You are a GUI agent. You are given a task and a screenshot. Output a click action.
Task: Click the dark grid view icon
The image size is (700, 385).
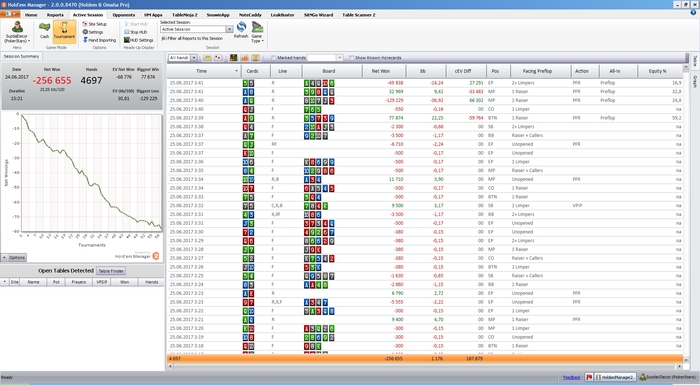point(233,58)
